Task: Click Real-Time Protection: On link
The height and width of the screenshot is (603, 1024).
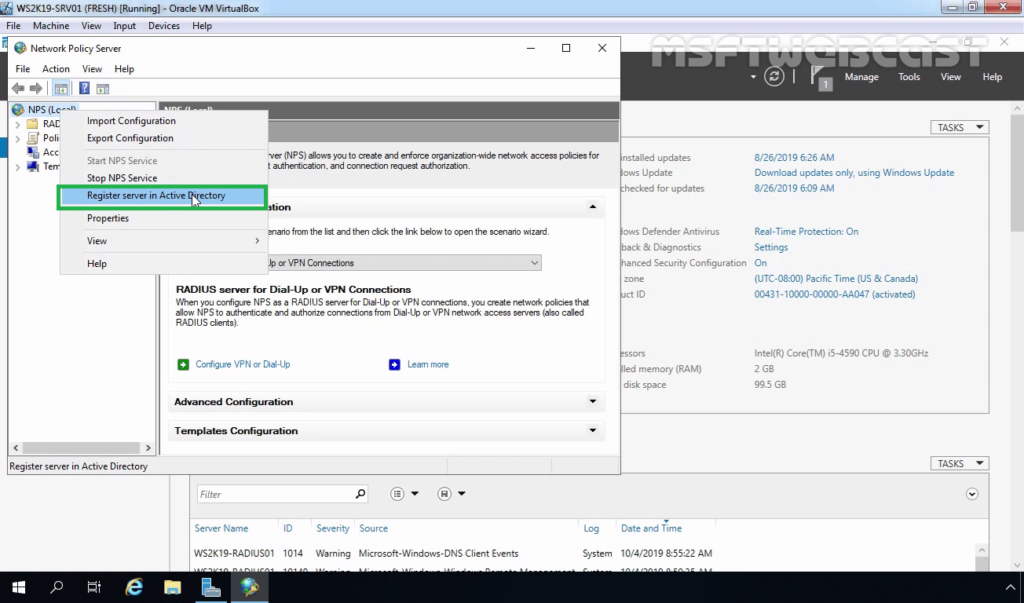Action: click(807, 231)
